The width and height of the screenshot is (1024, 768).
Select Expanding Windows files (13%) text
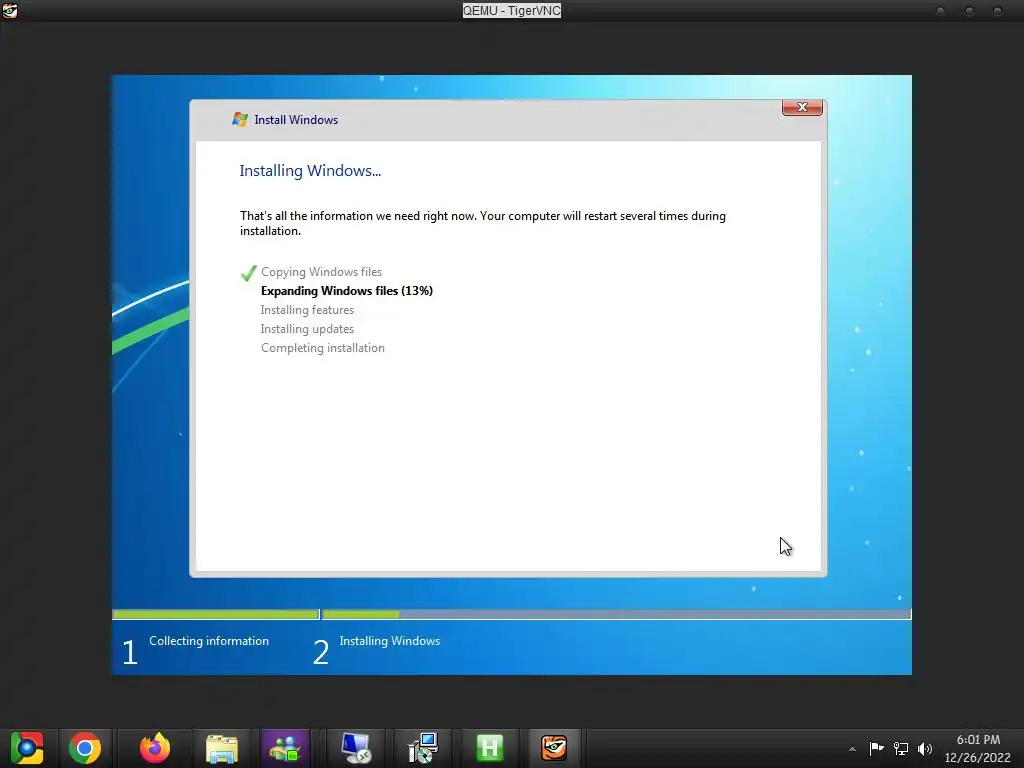pos(347,291)
